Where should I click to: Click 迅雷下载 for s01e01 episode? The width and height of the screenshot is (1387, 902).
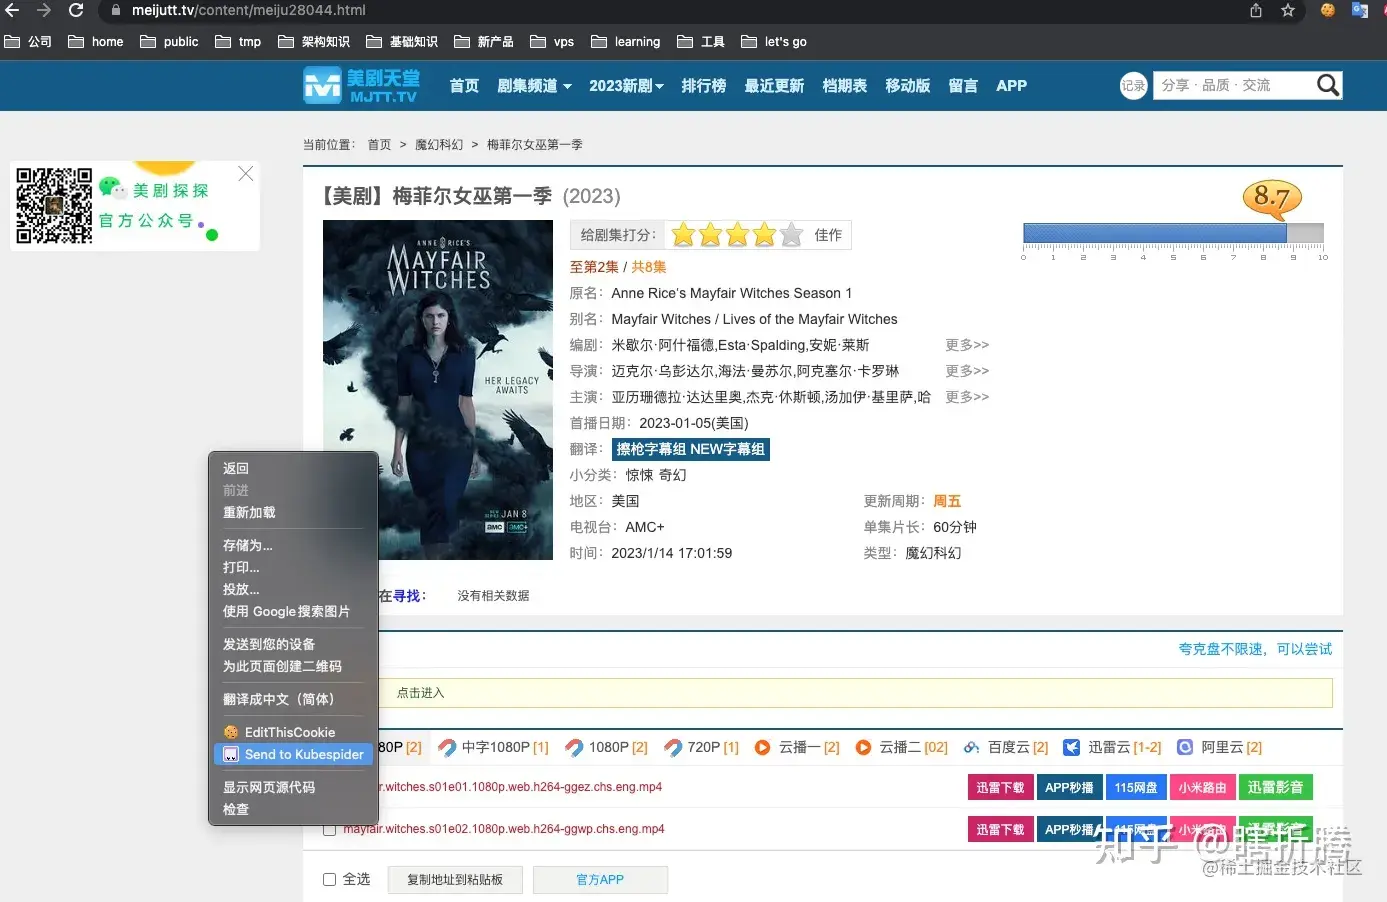(x=1000, y=787)
